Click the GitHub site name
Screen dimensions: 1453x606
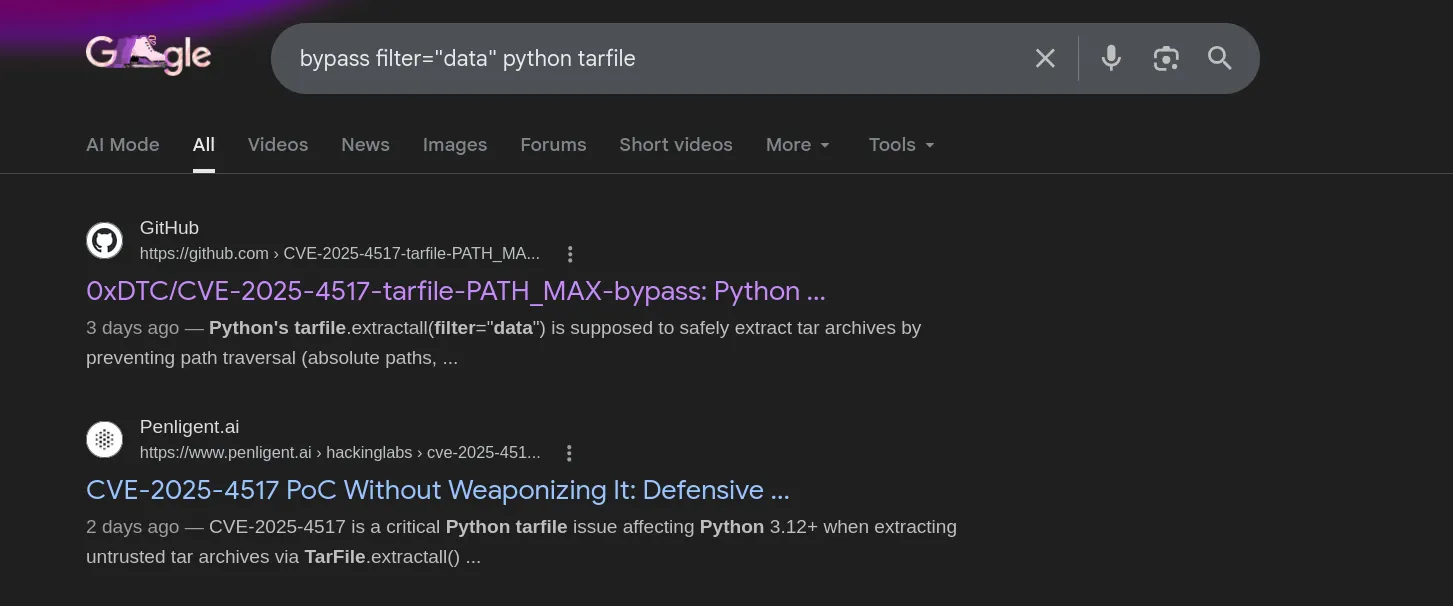coord(169,228)
